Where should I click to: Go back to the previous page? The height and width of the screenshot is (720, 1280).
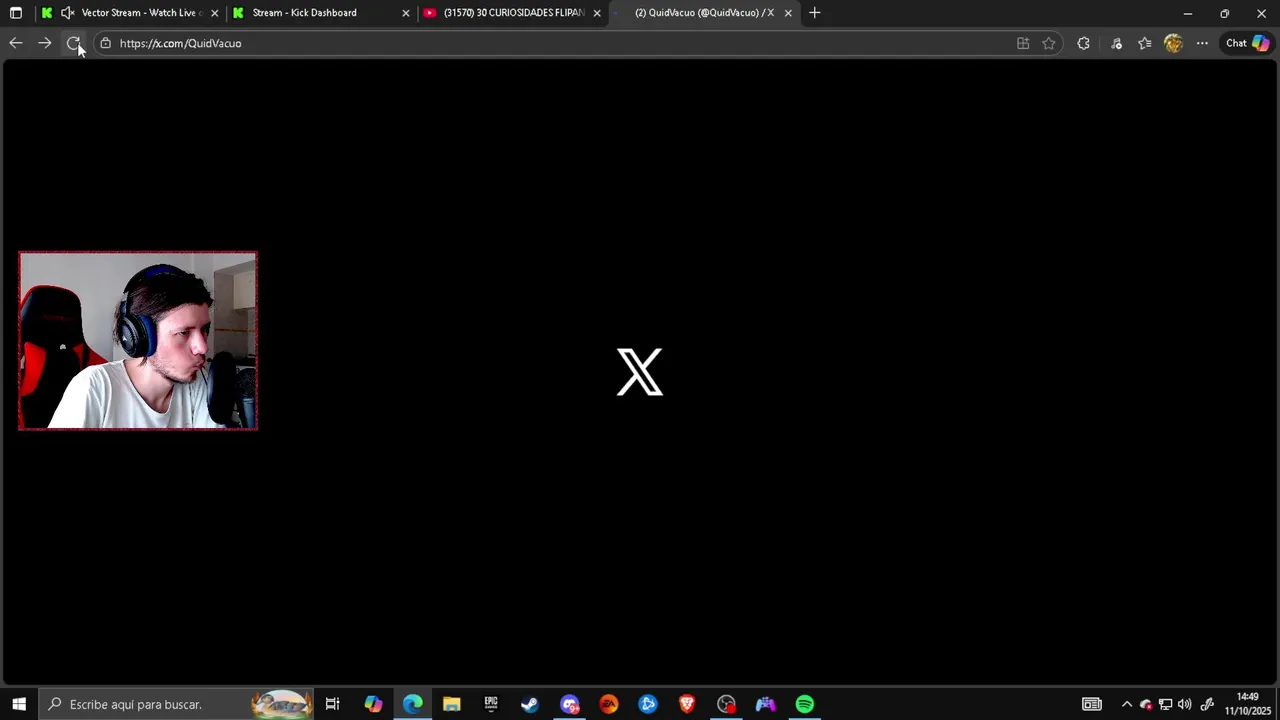pyautogui.click(x=16, y=43)
